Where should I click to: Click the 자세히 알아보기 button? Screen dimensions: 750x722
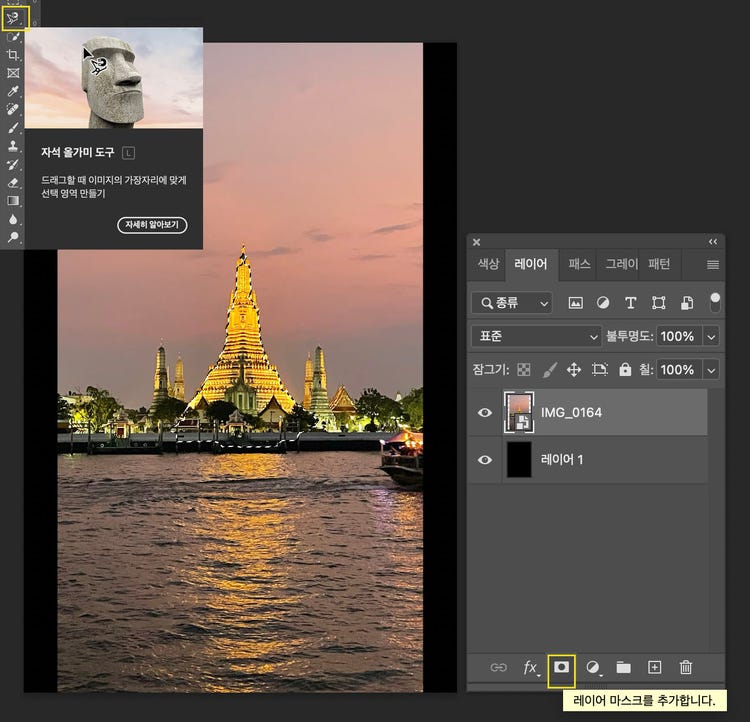[152, 225]
